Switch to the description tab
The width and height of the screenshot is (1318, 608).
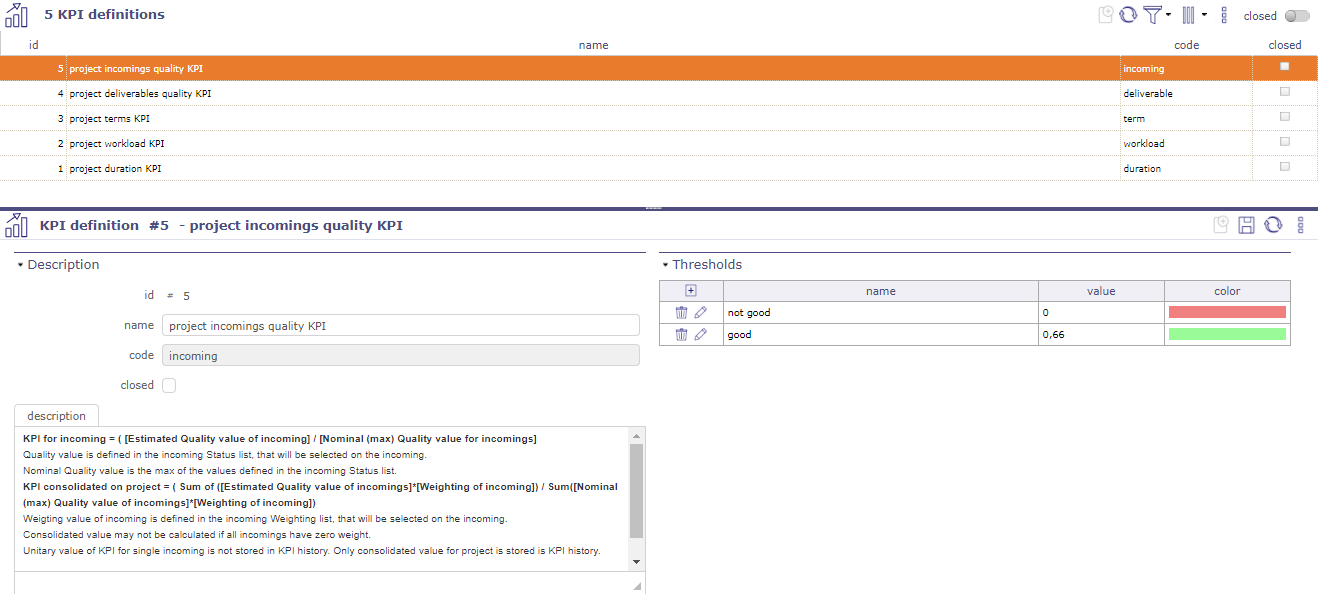[x=55, y=415]
